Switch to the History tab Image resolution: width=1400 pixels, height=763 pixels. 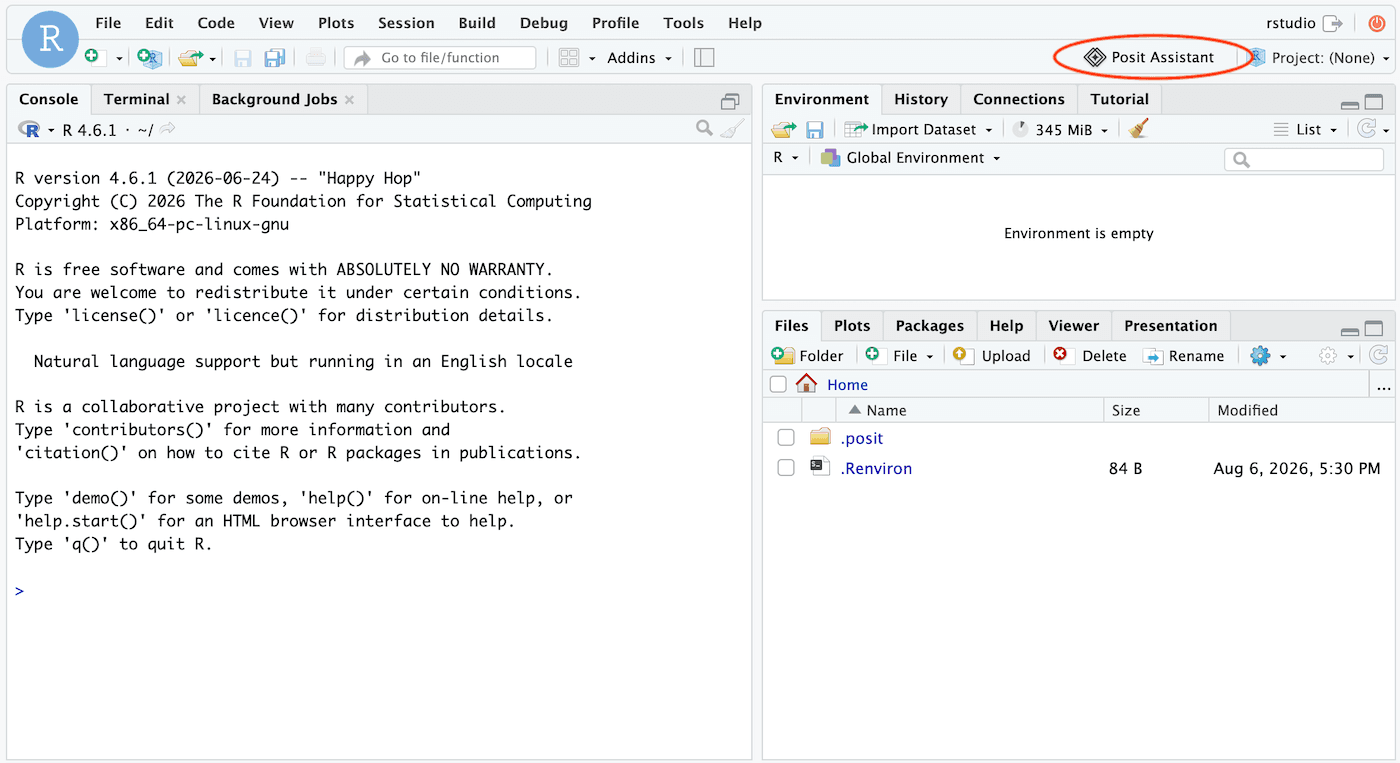pos(921,99)
